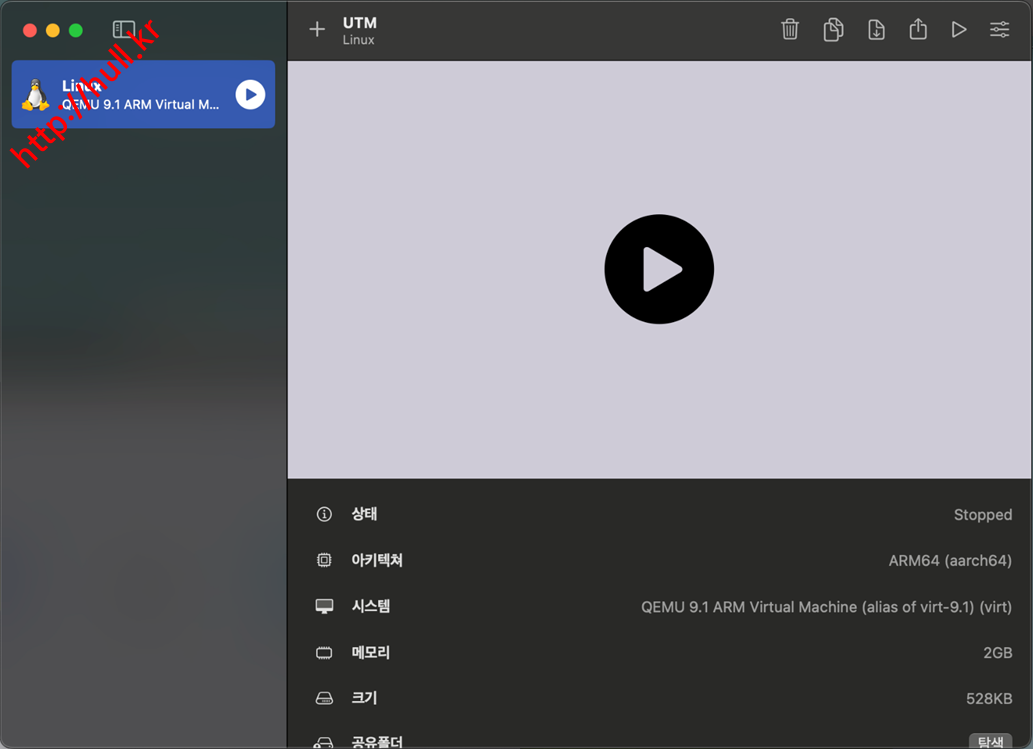Open VM settings with the sliders icon
The image size is (1033, 749).
tap(999, 30)
